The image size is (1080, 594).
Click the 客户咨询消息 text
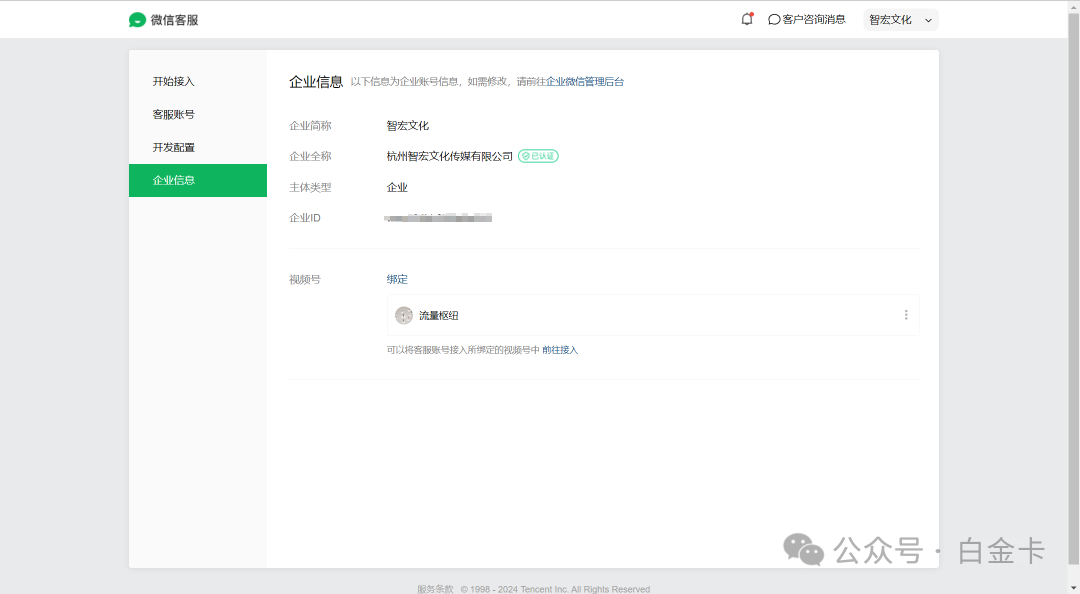tap(813, 19)
